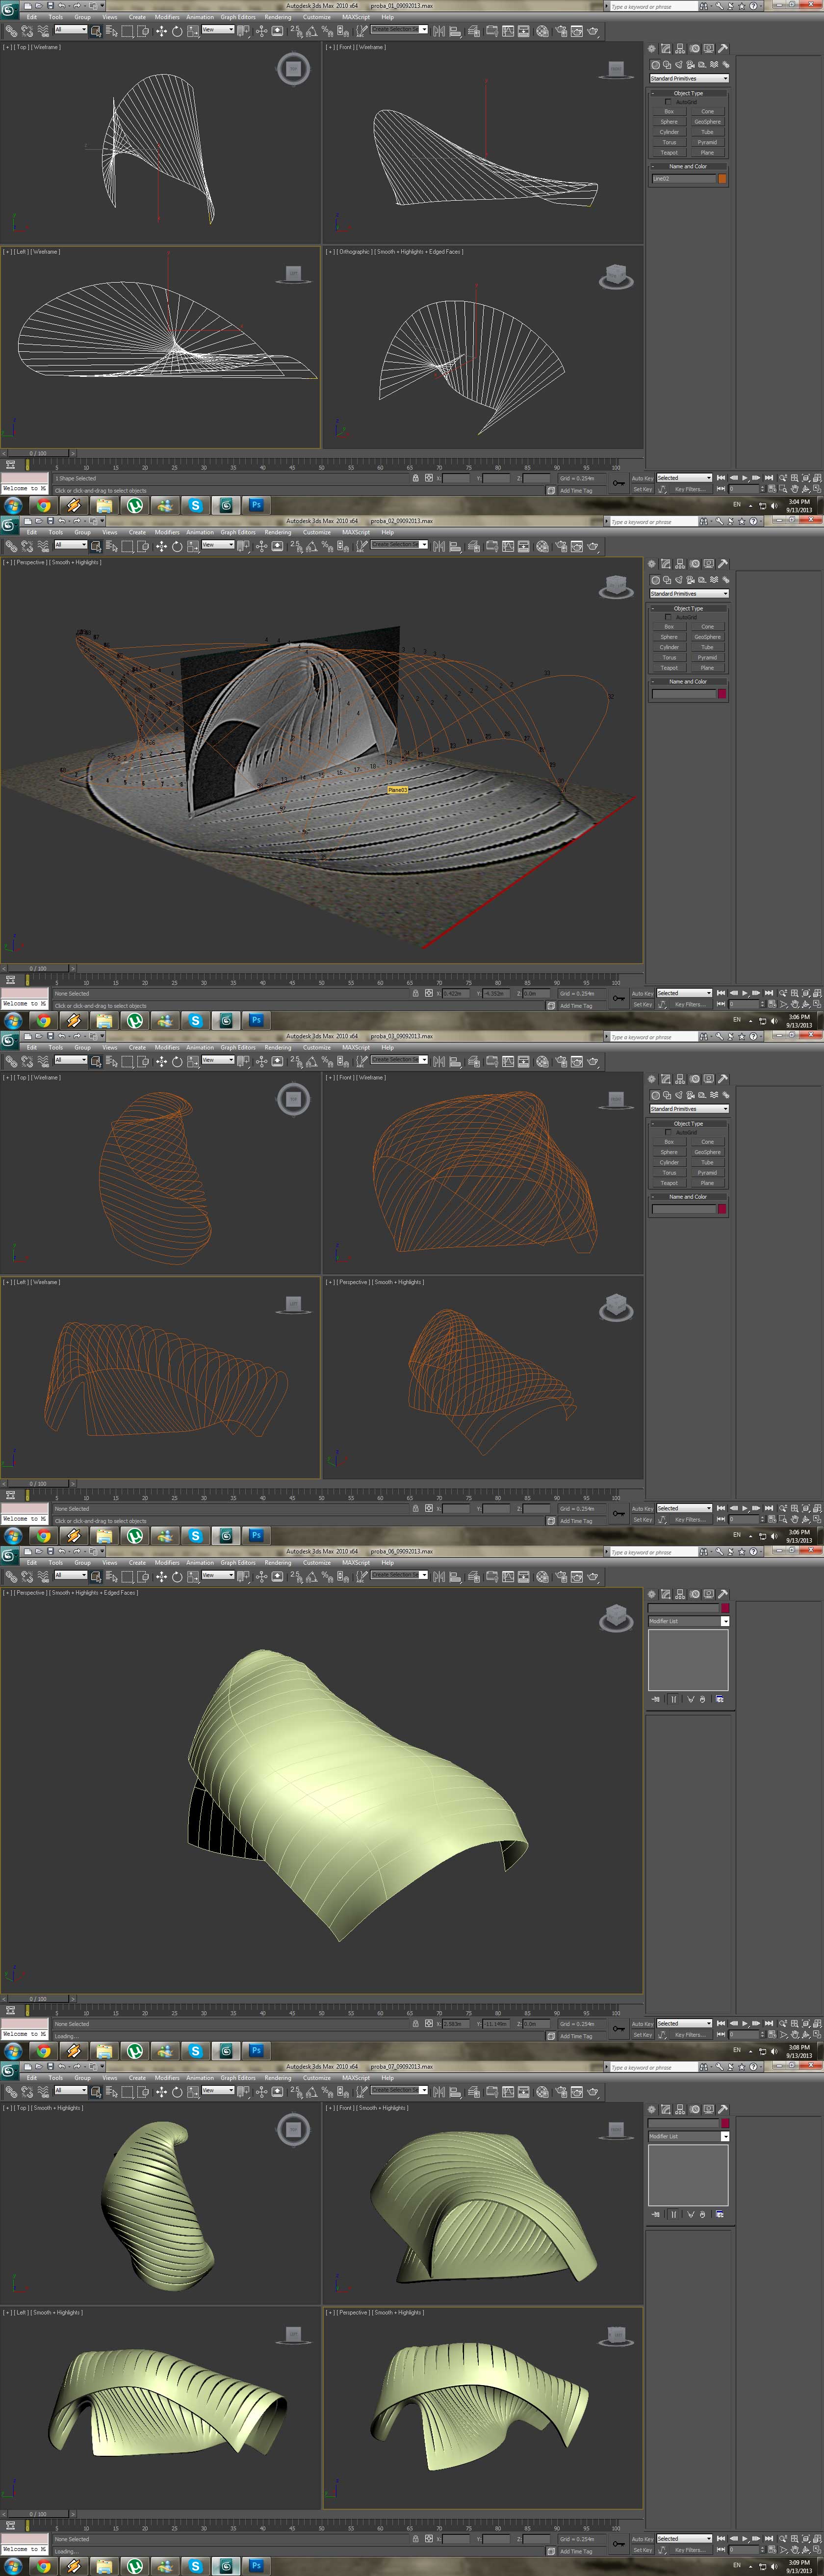The height and width of the screenshot is (2576, 824).
Task: Open Motion tab in proba_02 command panel
Action: [694, 563]
